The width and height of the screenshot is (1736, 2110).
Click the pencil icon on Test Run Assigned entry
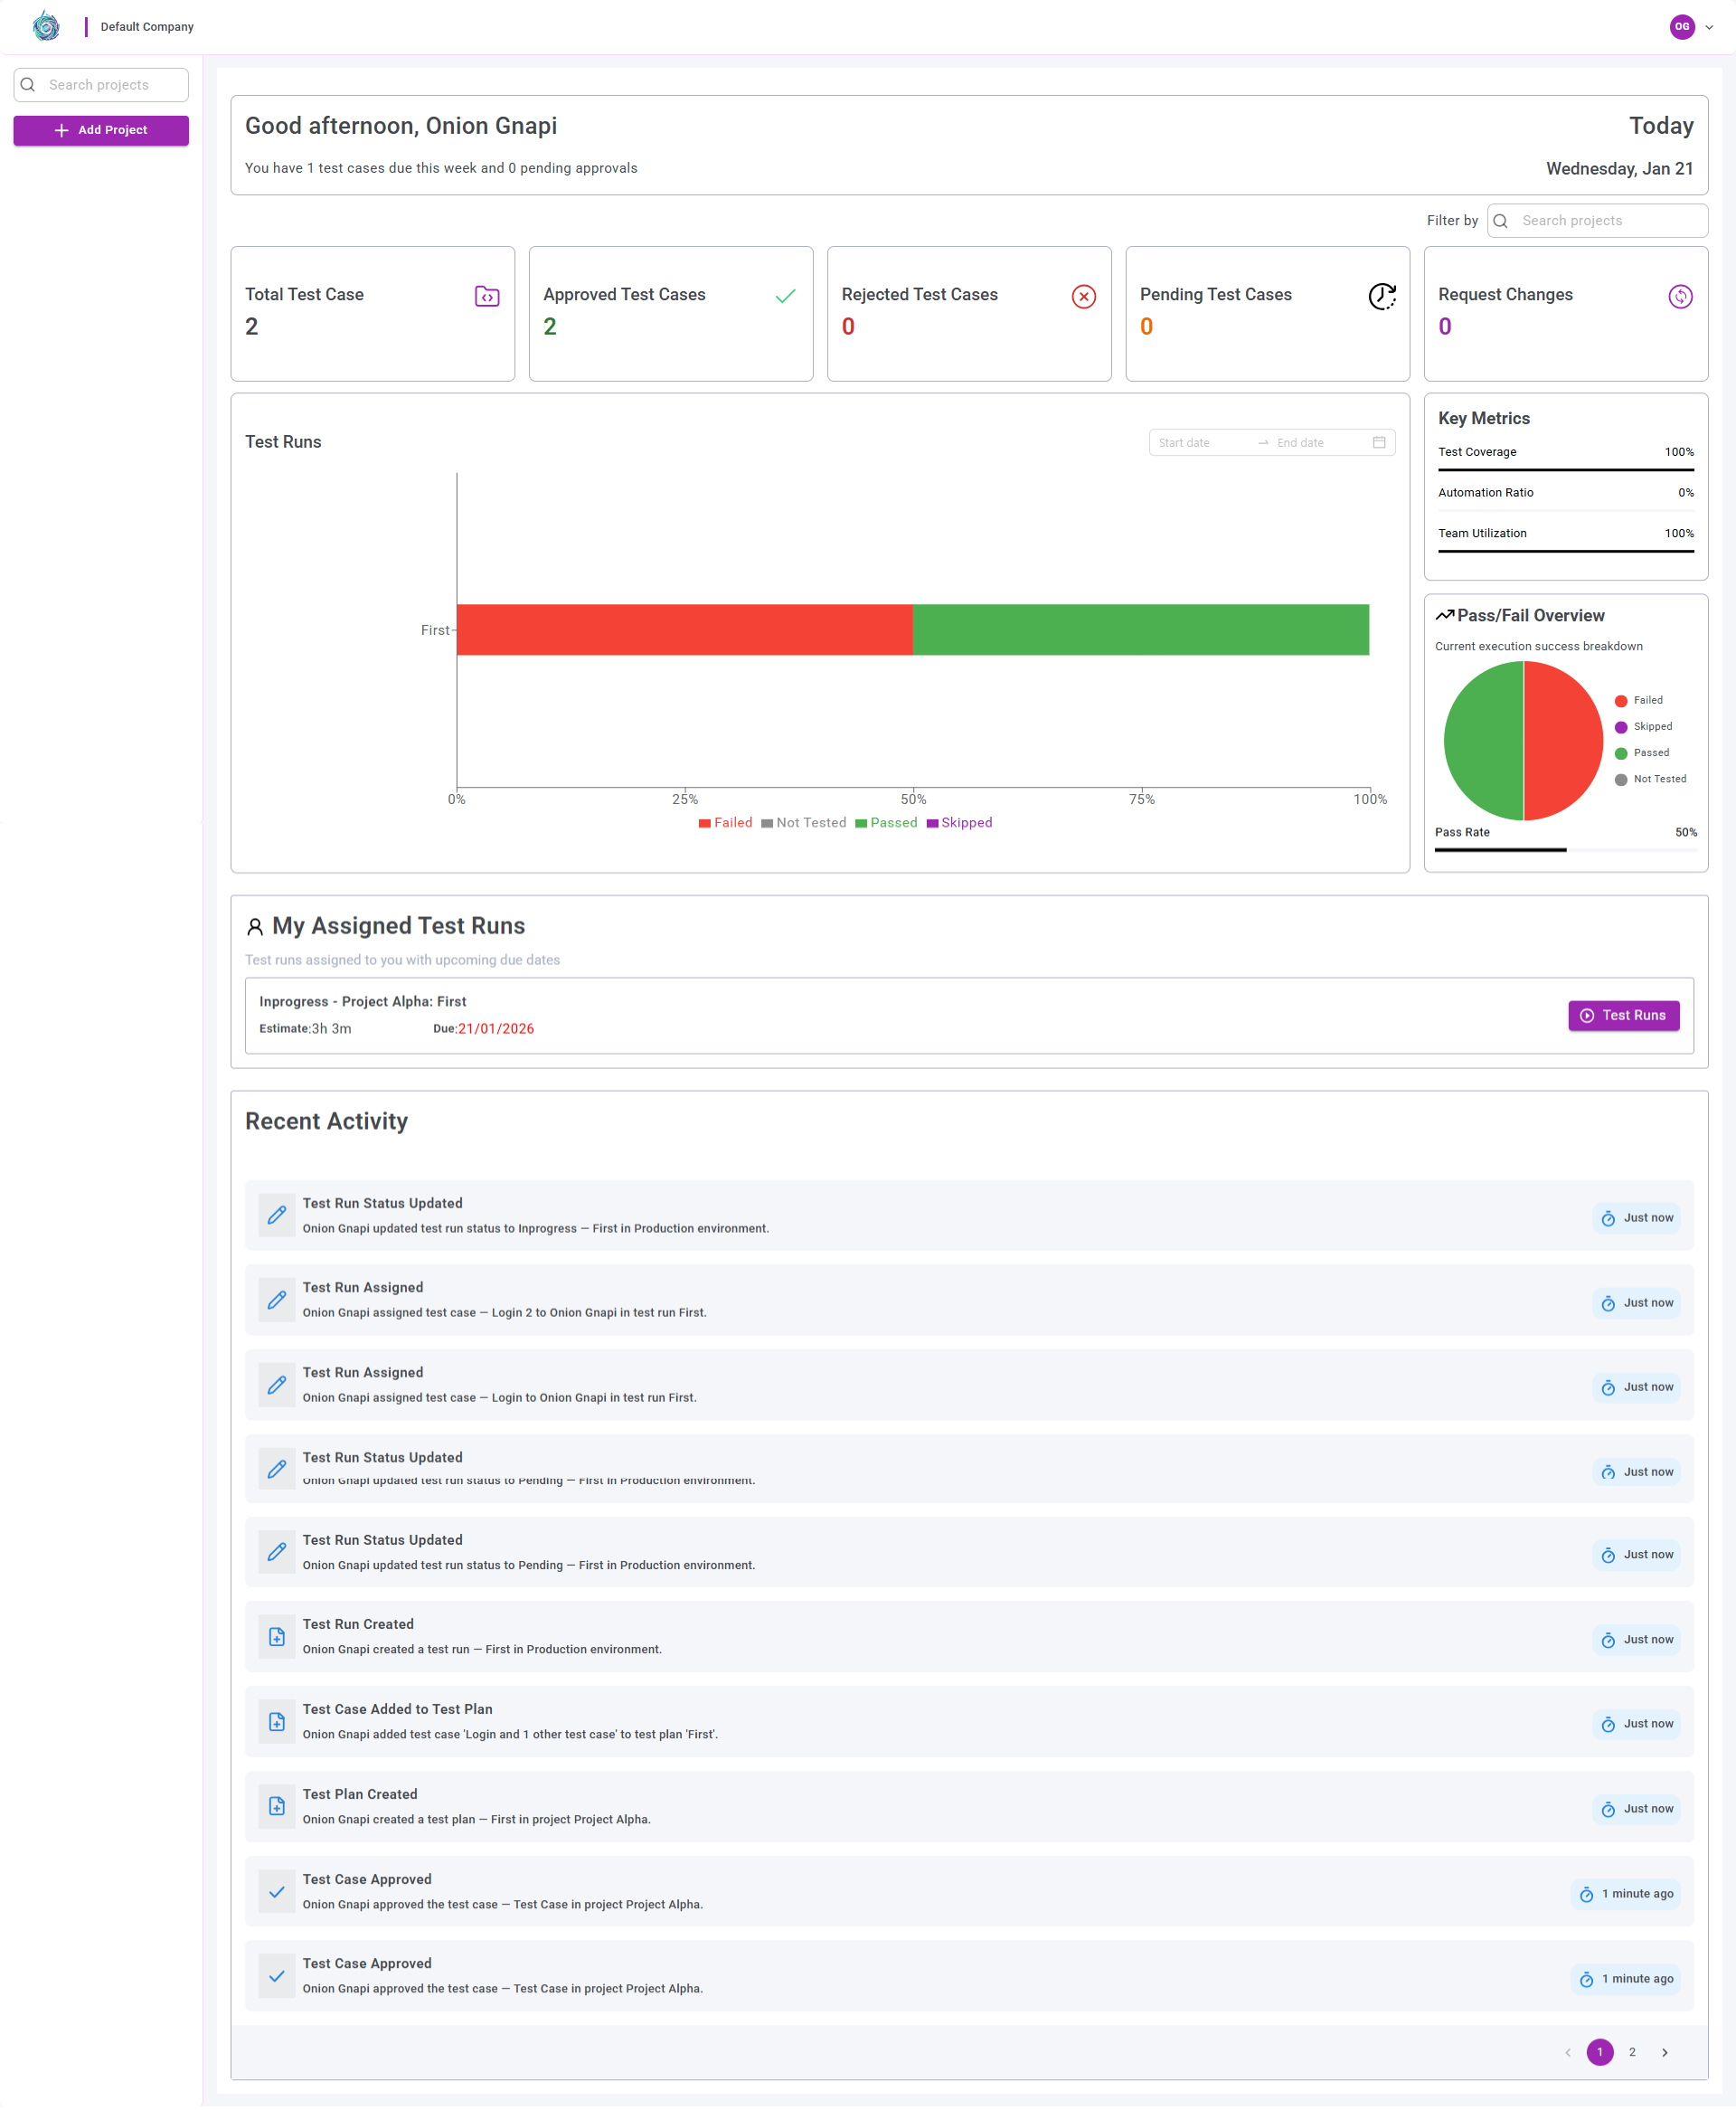pos(277,1300)
